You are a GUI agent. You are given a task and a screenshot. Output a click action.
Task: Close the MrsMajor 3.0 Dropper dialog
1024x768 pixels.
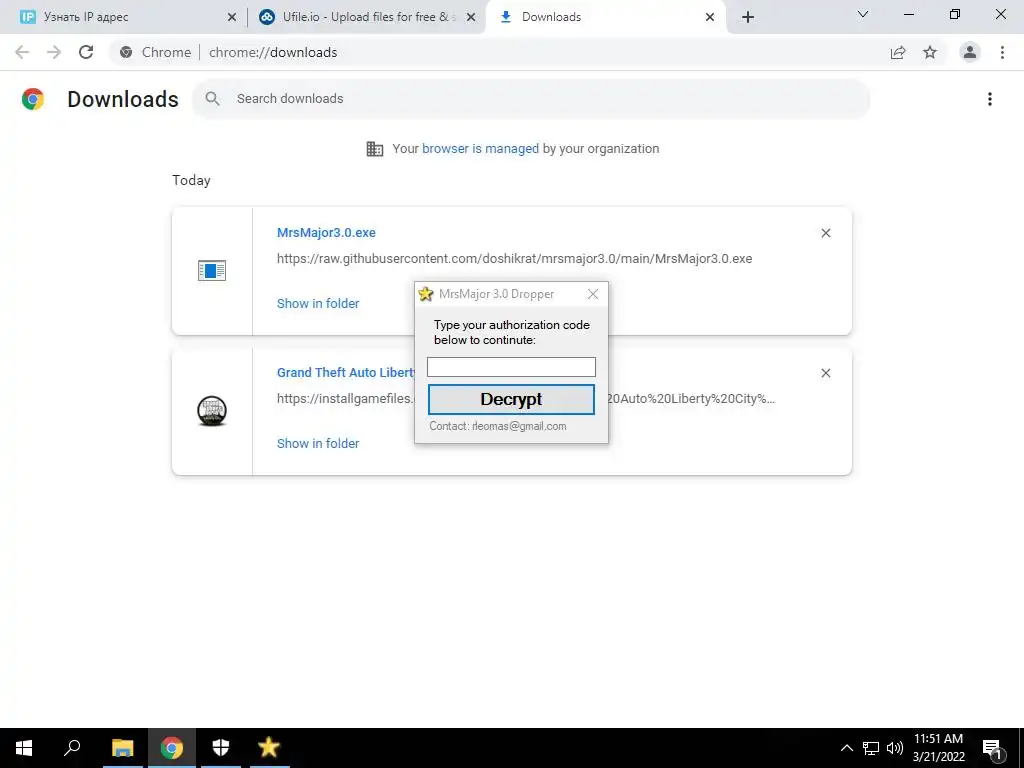click(x=593, y=294)
